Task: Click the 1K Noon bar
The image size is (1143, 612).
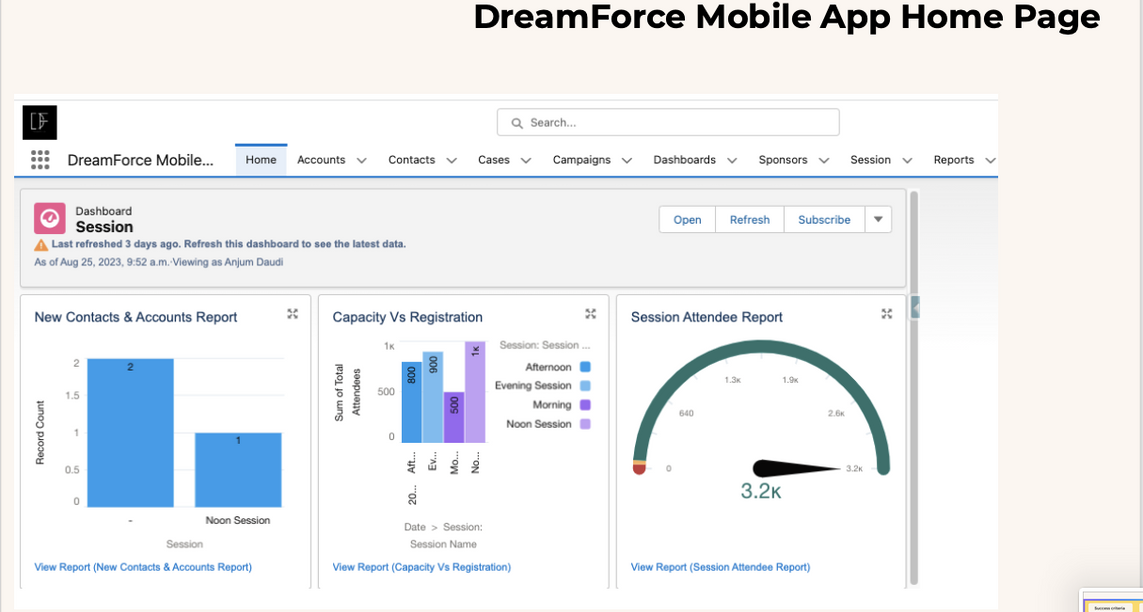Action: click(475, 392)
